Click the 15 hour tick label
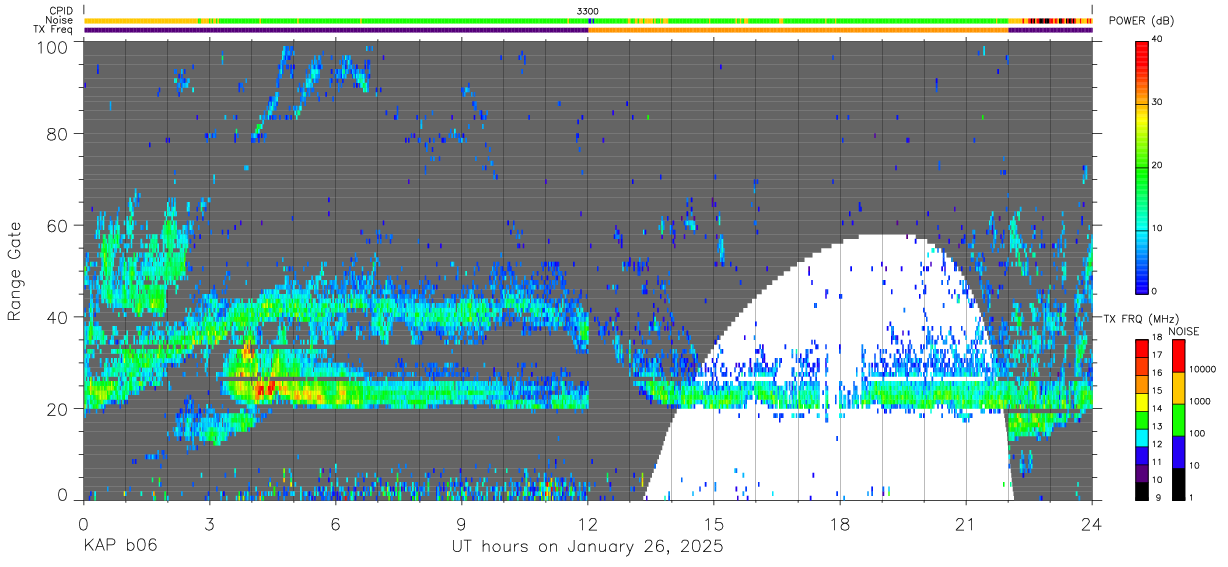This screenshot has width=1228, height=567. 714,523
